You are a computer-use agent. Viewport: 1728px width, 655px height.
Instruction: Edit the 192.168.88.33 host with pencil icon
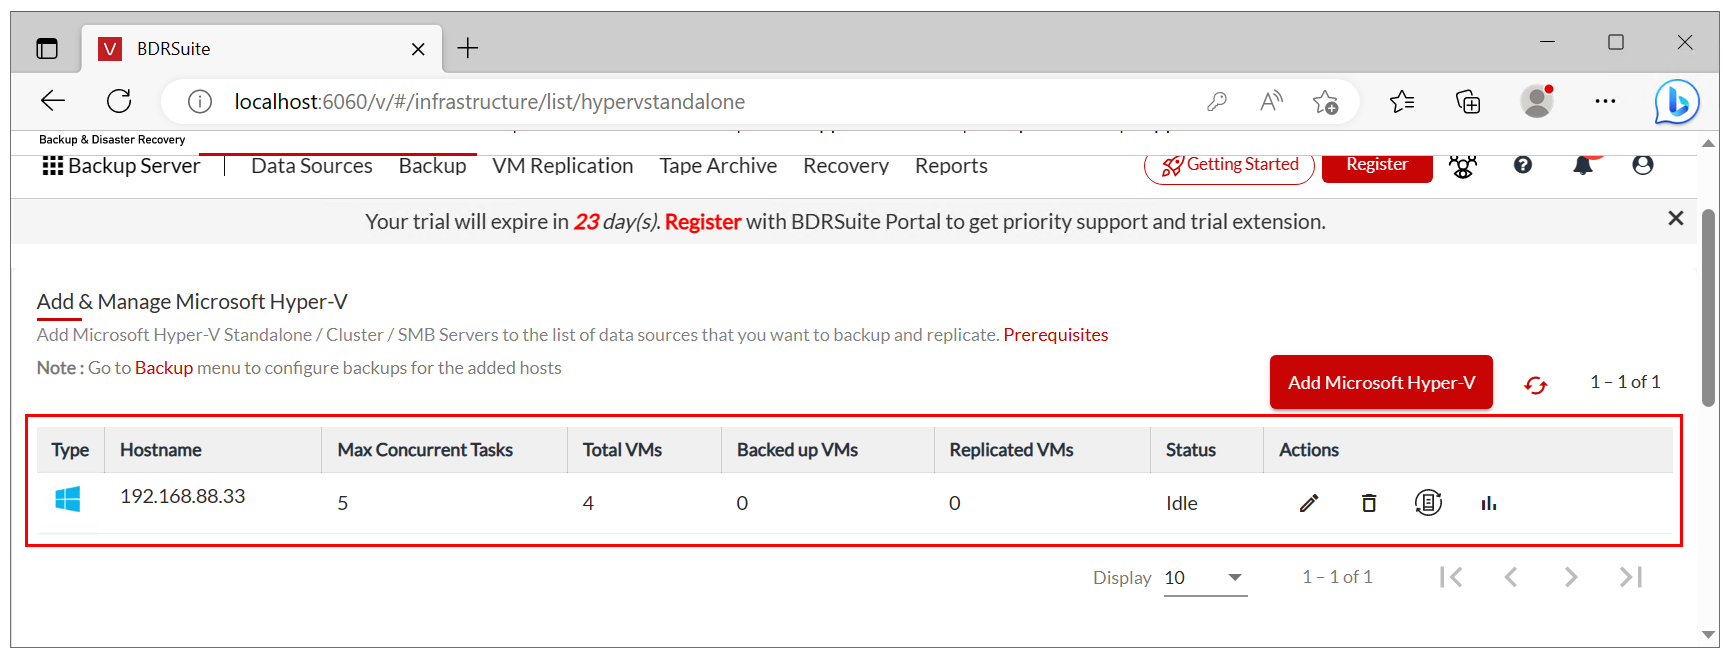point(1308,503)
